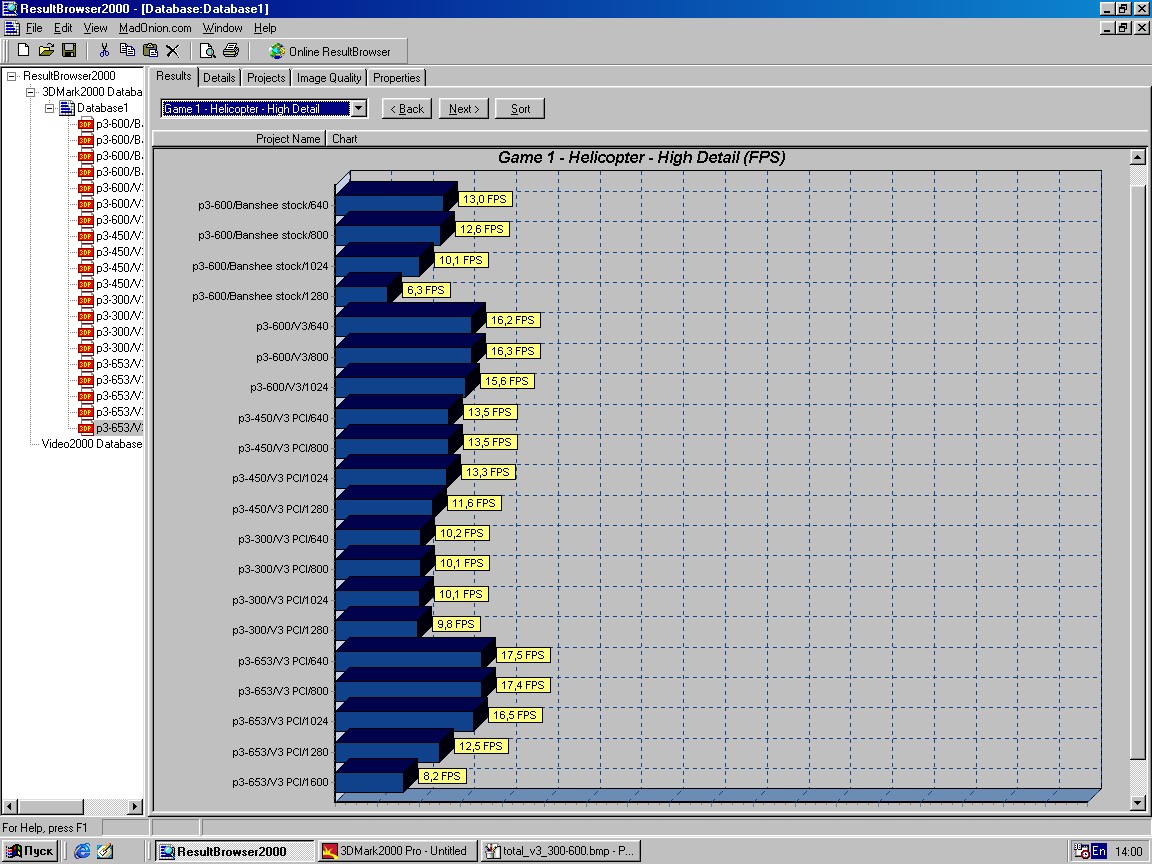Click the Copy toolbar icon
Screen dimensions: 1152x864
127,51
